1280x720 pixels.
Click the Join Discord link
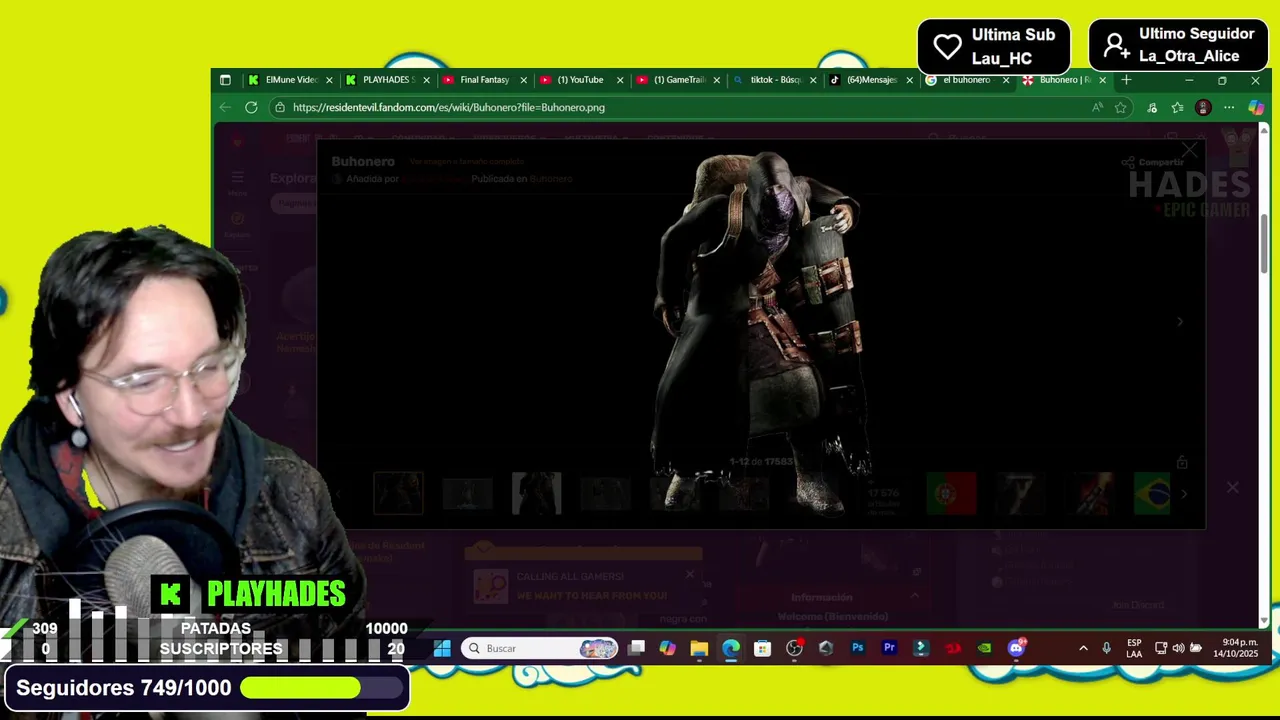pos(1138,605)
